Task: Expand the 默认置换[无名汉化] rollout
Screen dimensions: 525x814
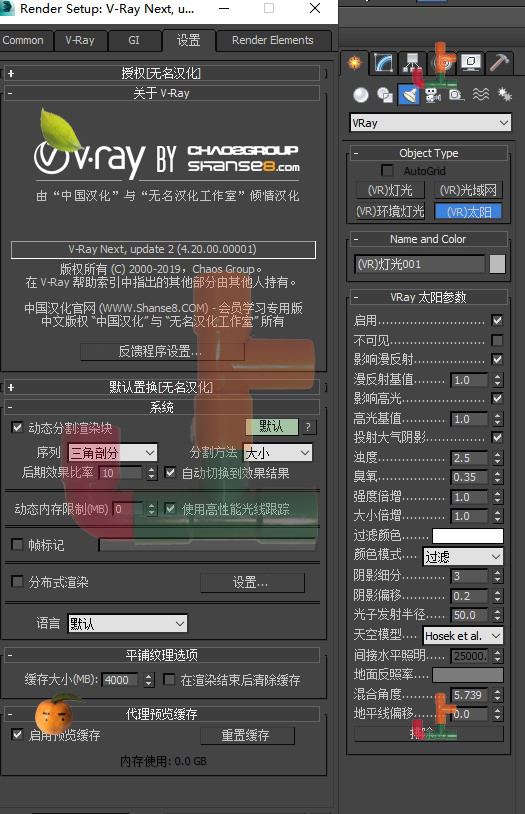Action: tap(161, 387)
